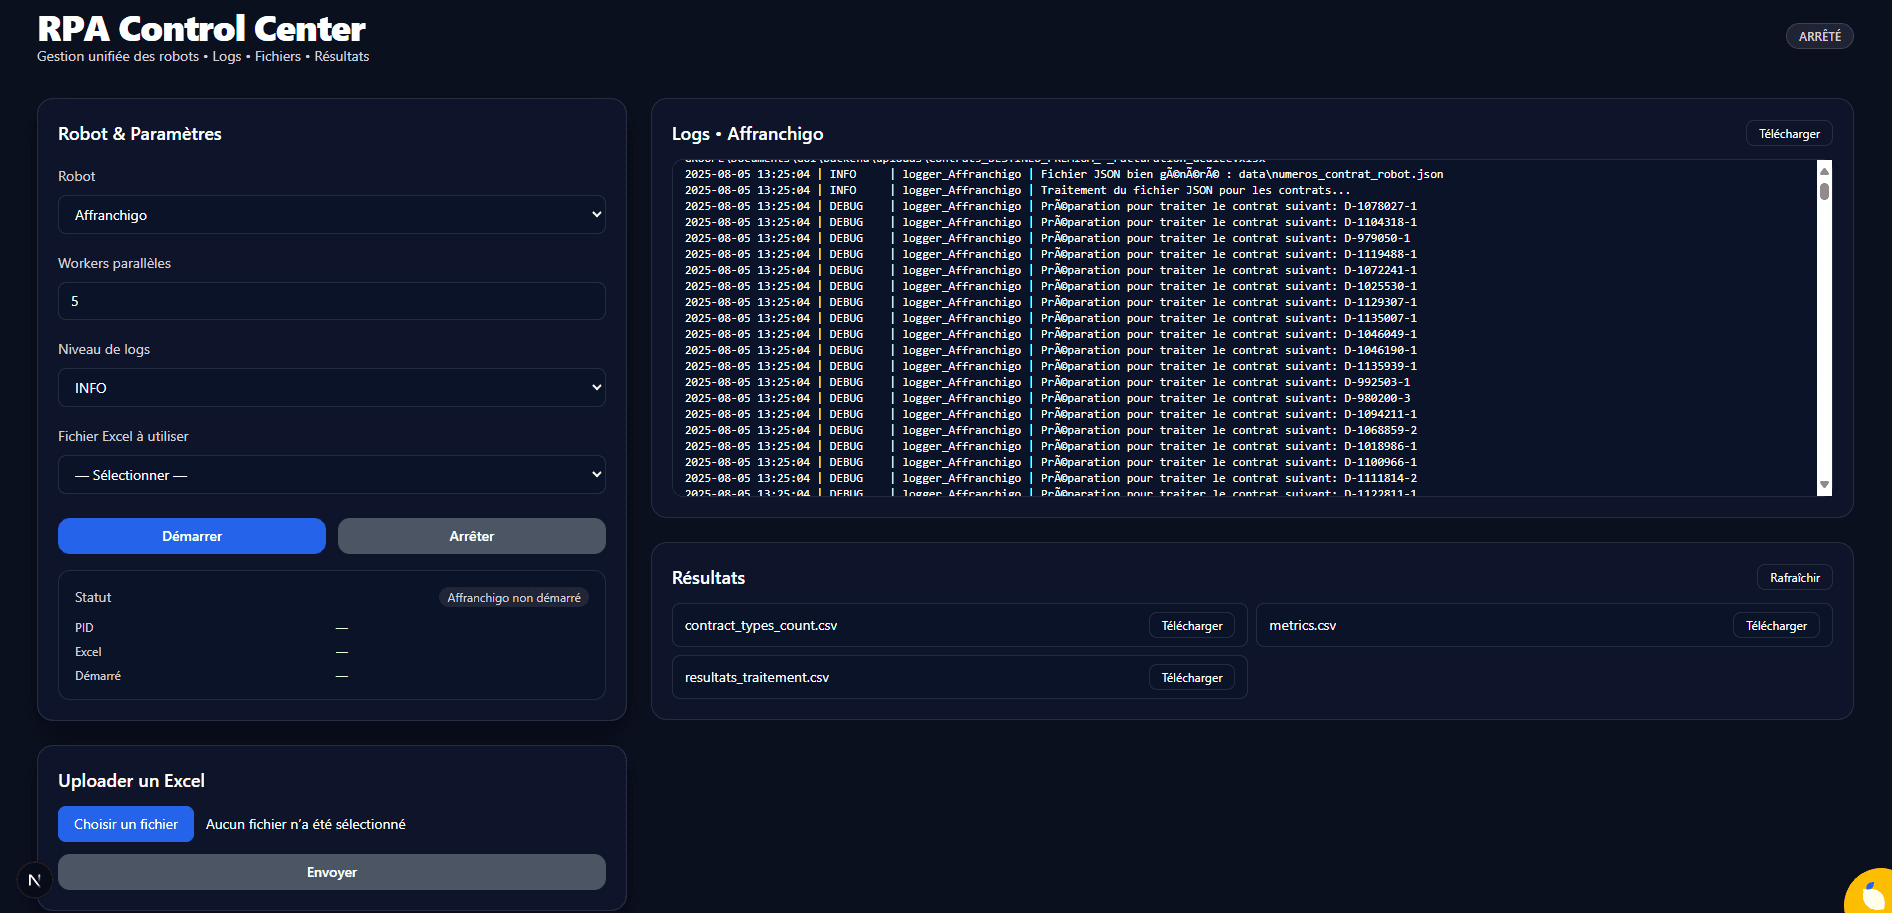Image resolution: width=1892 pixels, height=913 pixels.
Task: Select log line for contract D-1046049-1
Action: (x=1051, y=334)
